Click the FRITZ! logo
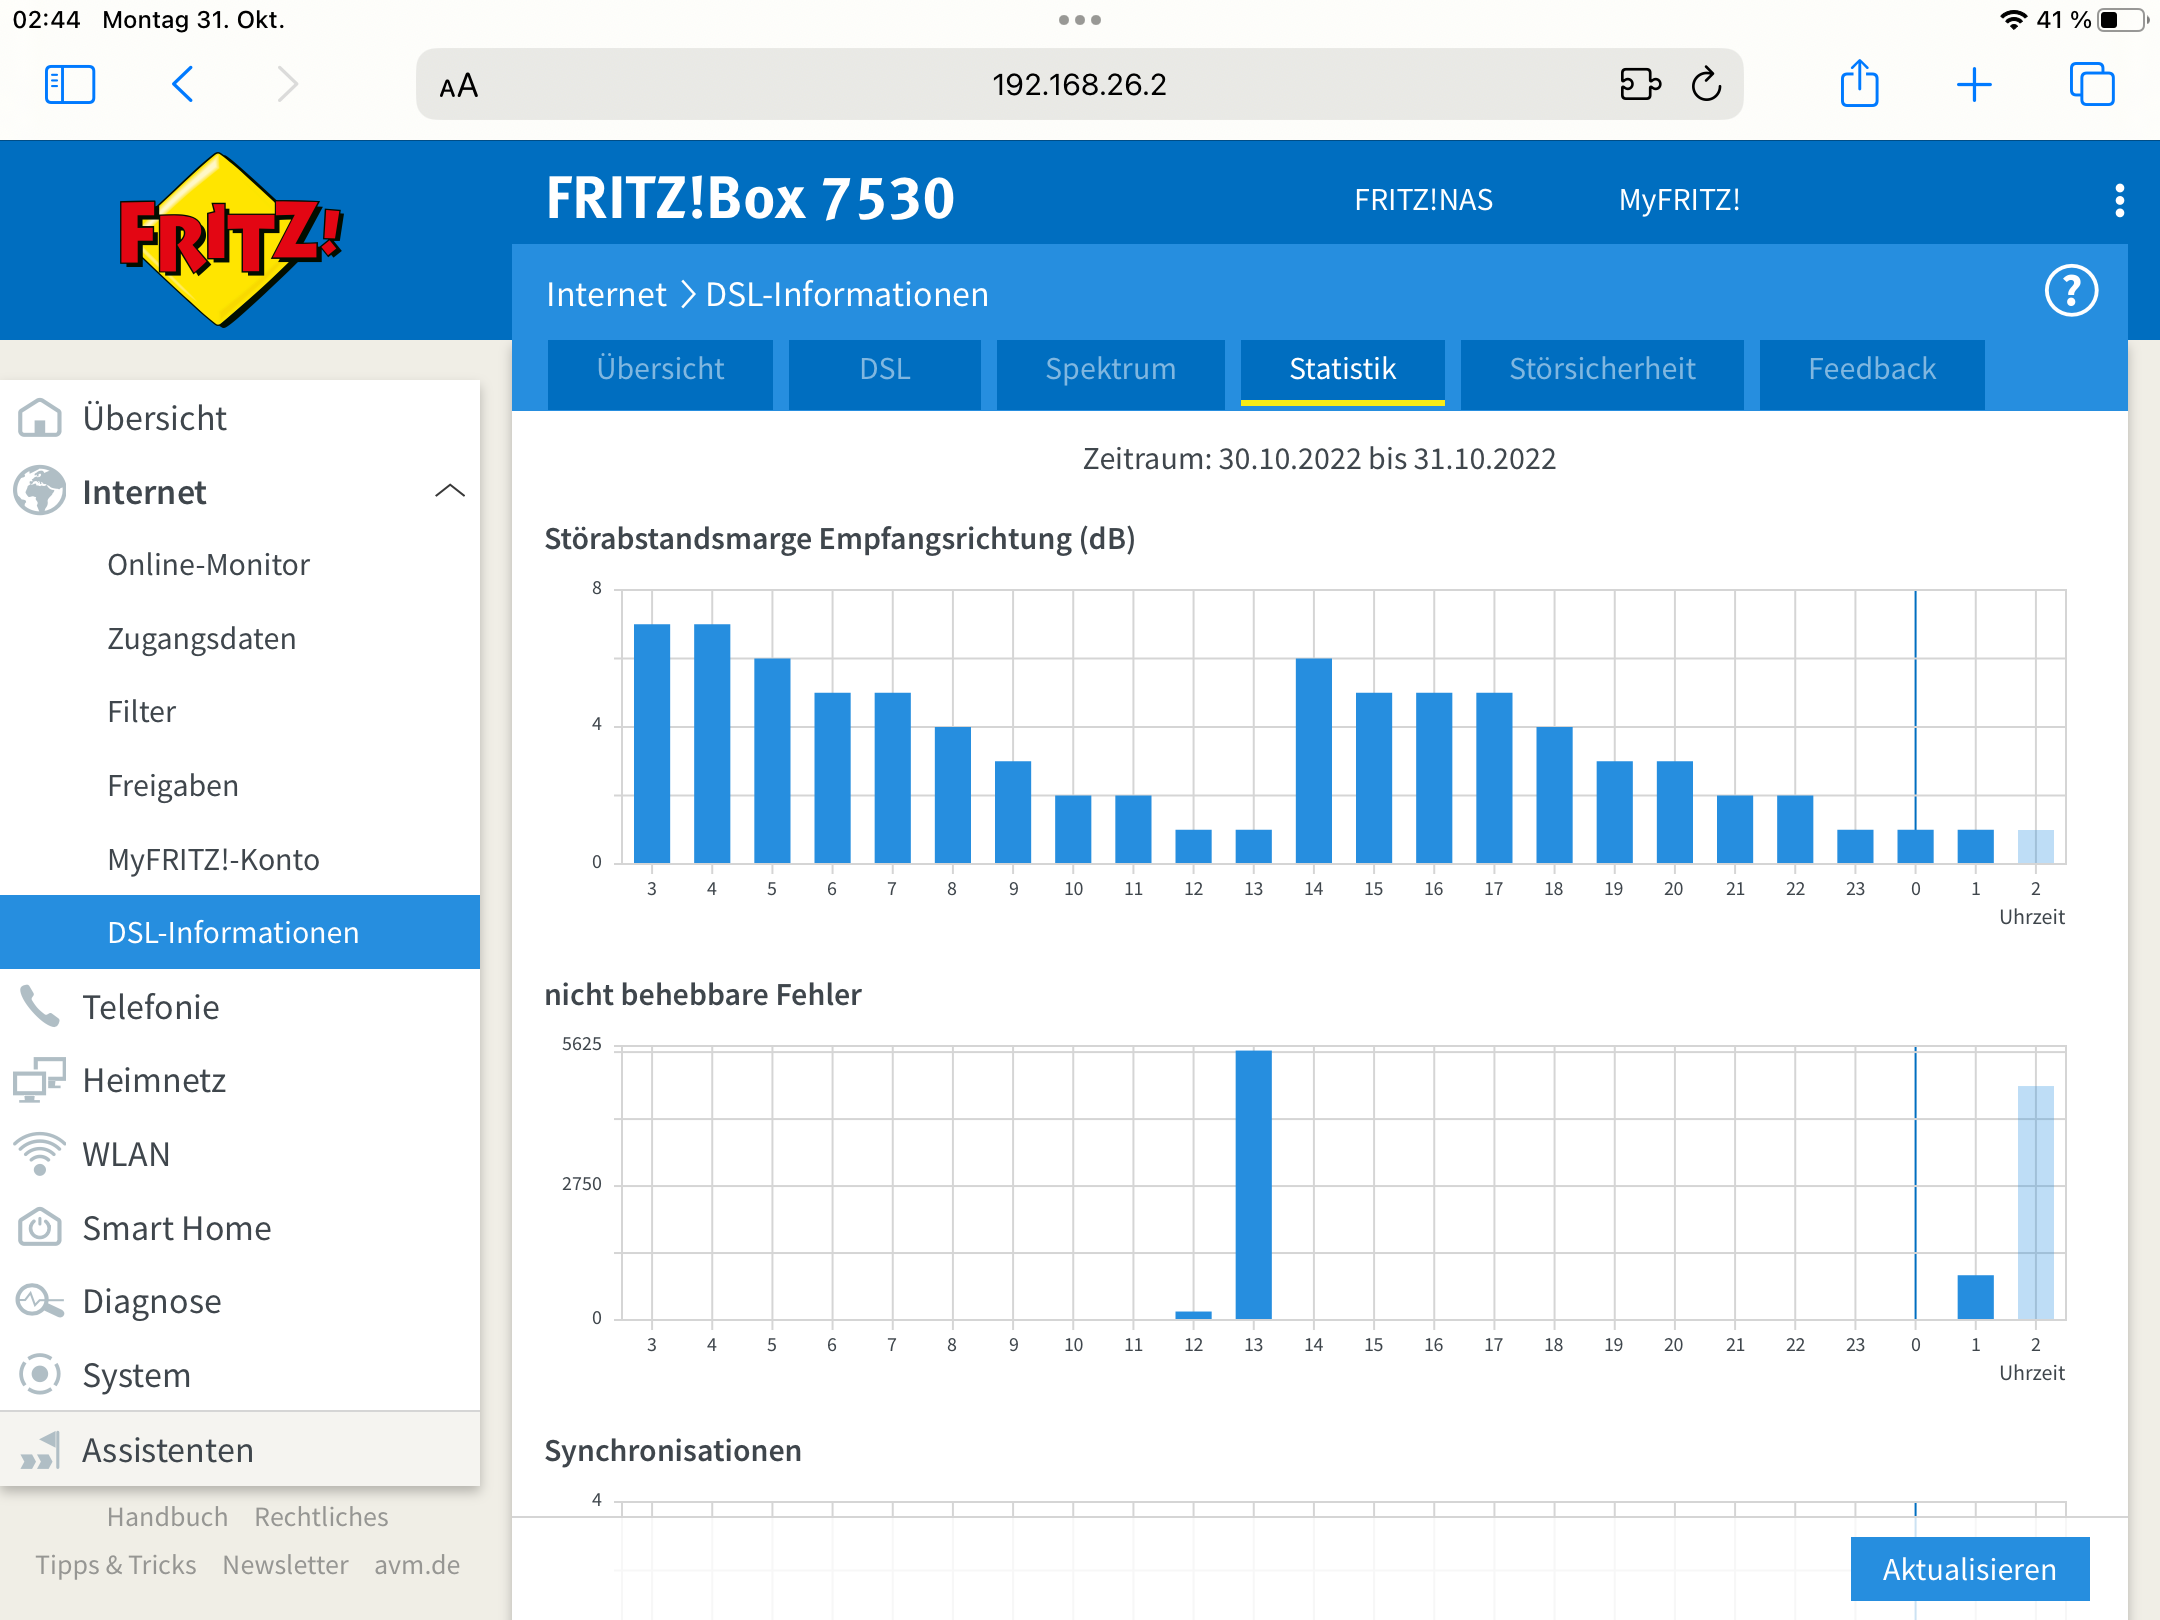The image size is (2160, 1620). pos(230,240)
